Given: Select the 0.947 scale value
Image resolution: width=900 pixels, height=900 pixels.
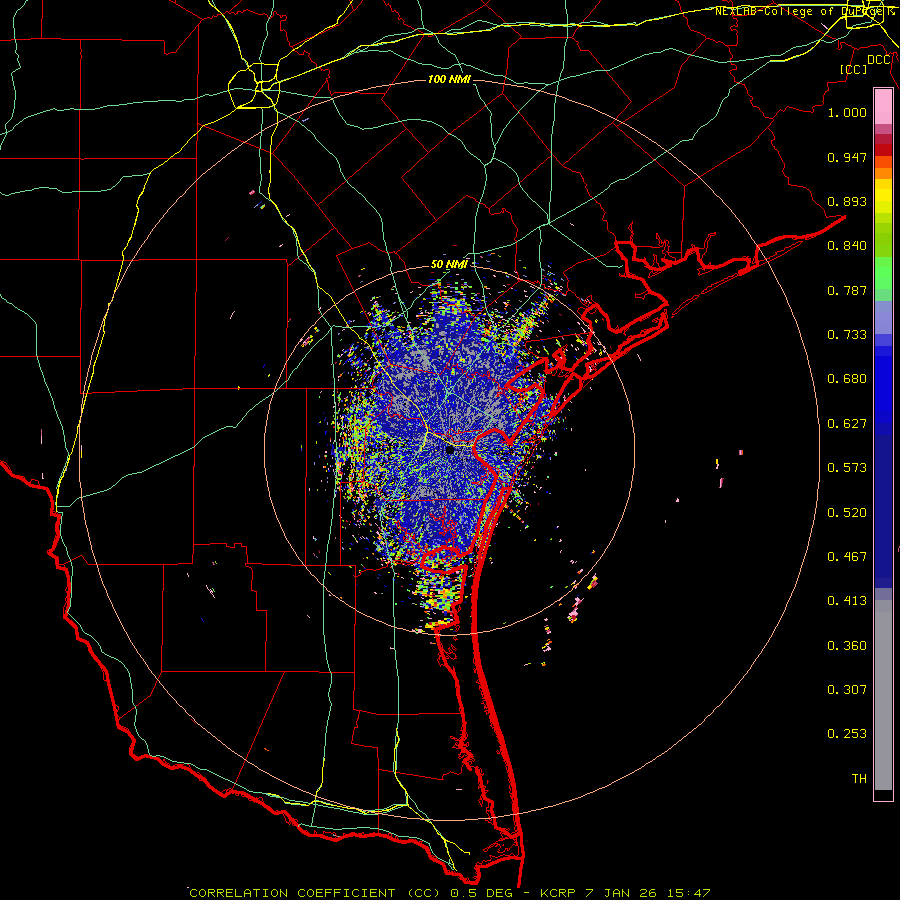Looking at the screenshot, I should click(847, 157).
